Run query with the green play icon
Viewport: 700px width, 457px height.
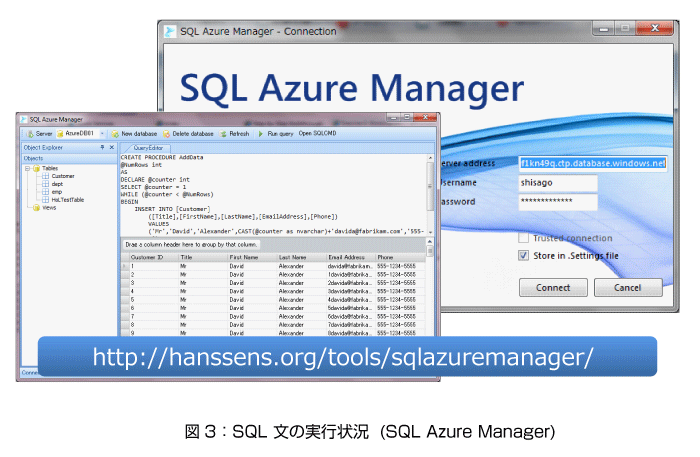click(260, 133)
